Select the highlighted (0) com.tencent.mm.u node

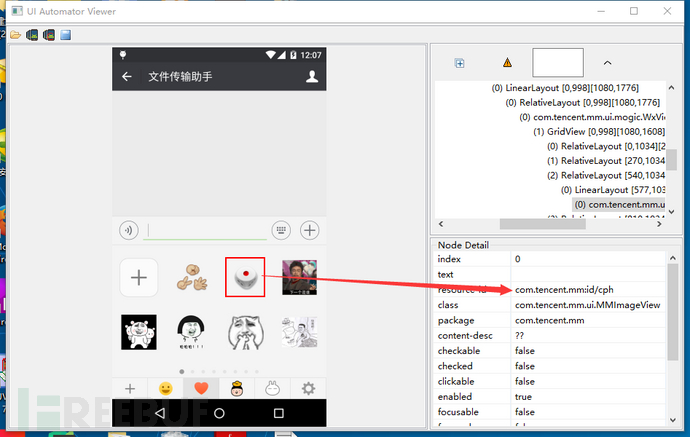coord(619,205)
